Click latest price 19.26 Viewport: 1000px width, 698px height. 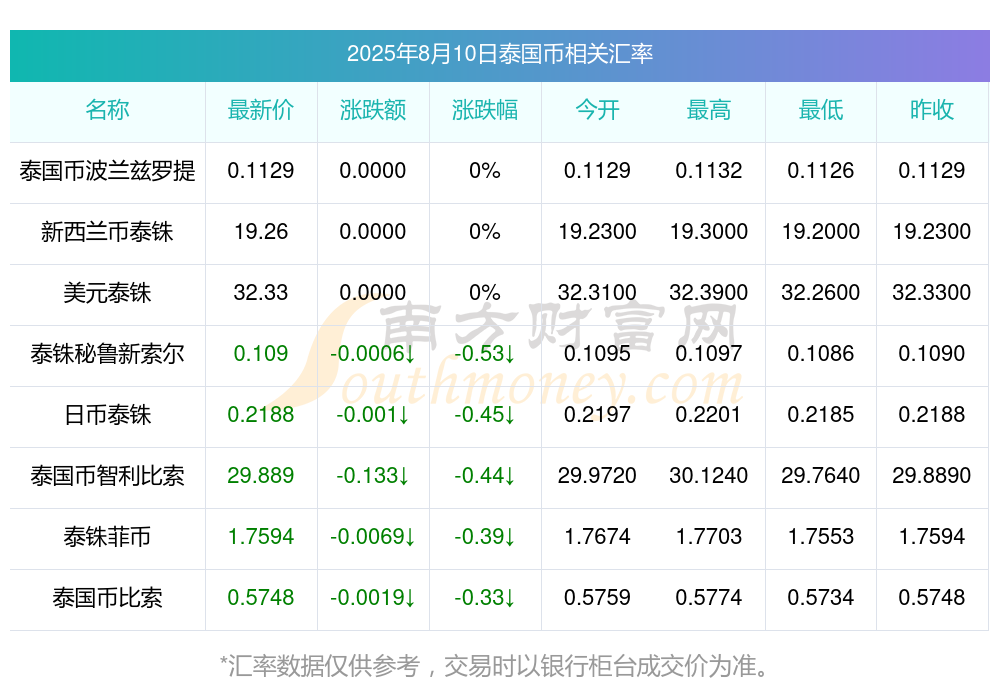pos(261,232)
